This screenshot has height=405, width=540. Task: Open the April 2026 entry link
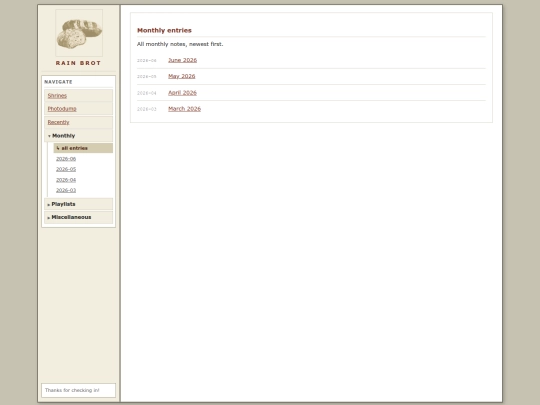tap(182, 93)
